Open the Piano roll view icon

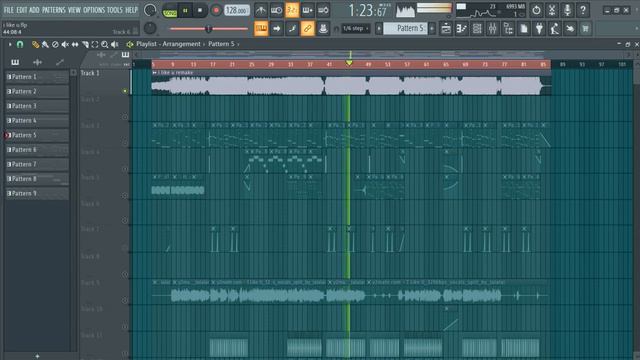[x=462, y=29]
